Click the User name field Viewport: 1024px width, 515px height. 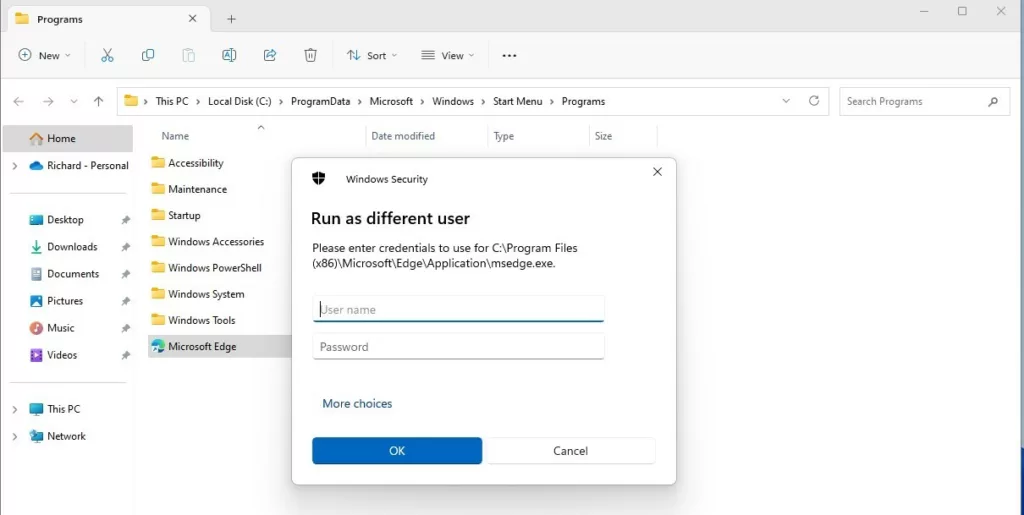[x=458, y=309]
